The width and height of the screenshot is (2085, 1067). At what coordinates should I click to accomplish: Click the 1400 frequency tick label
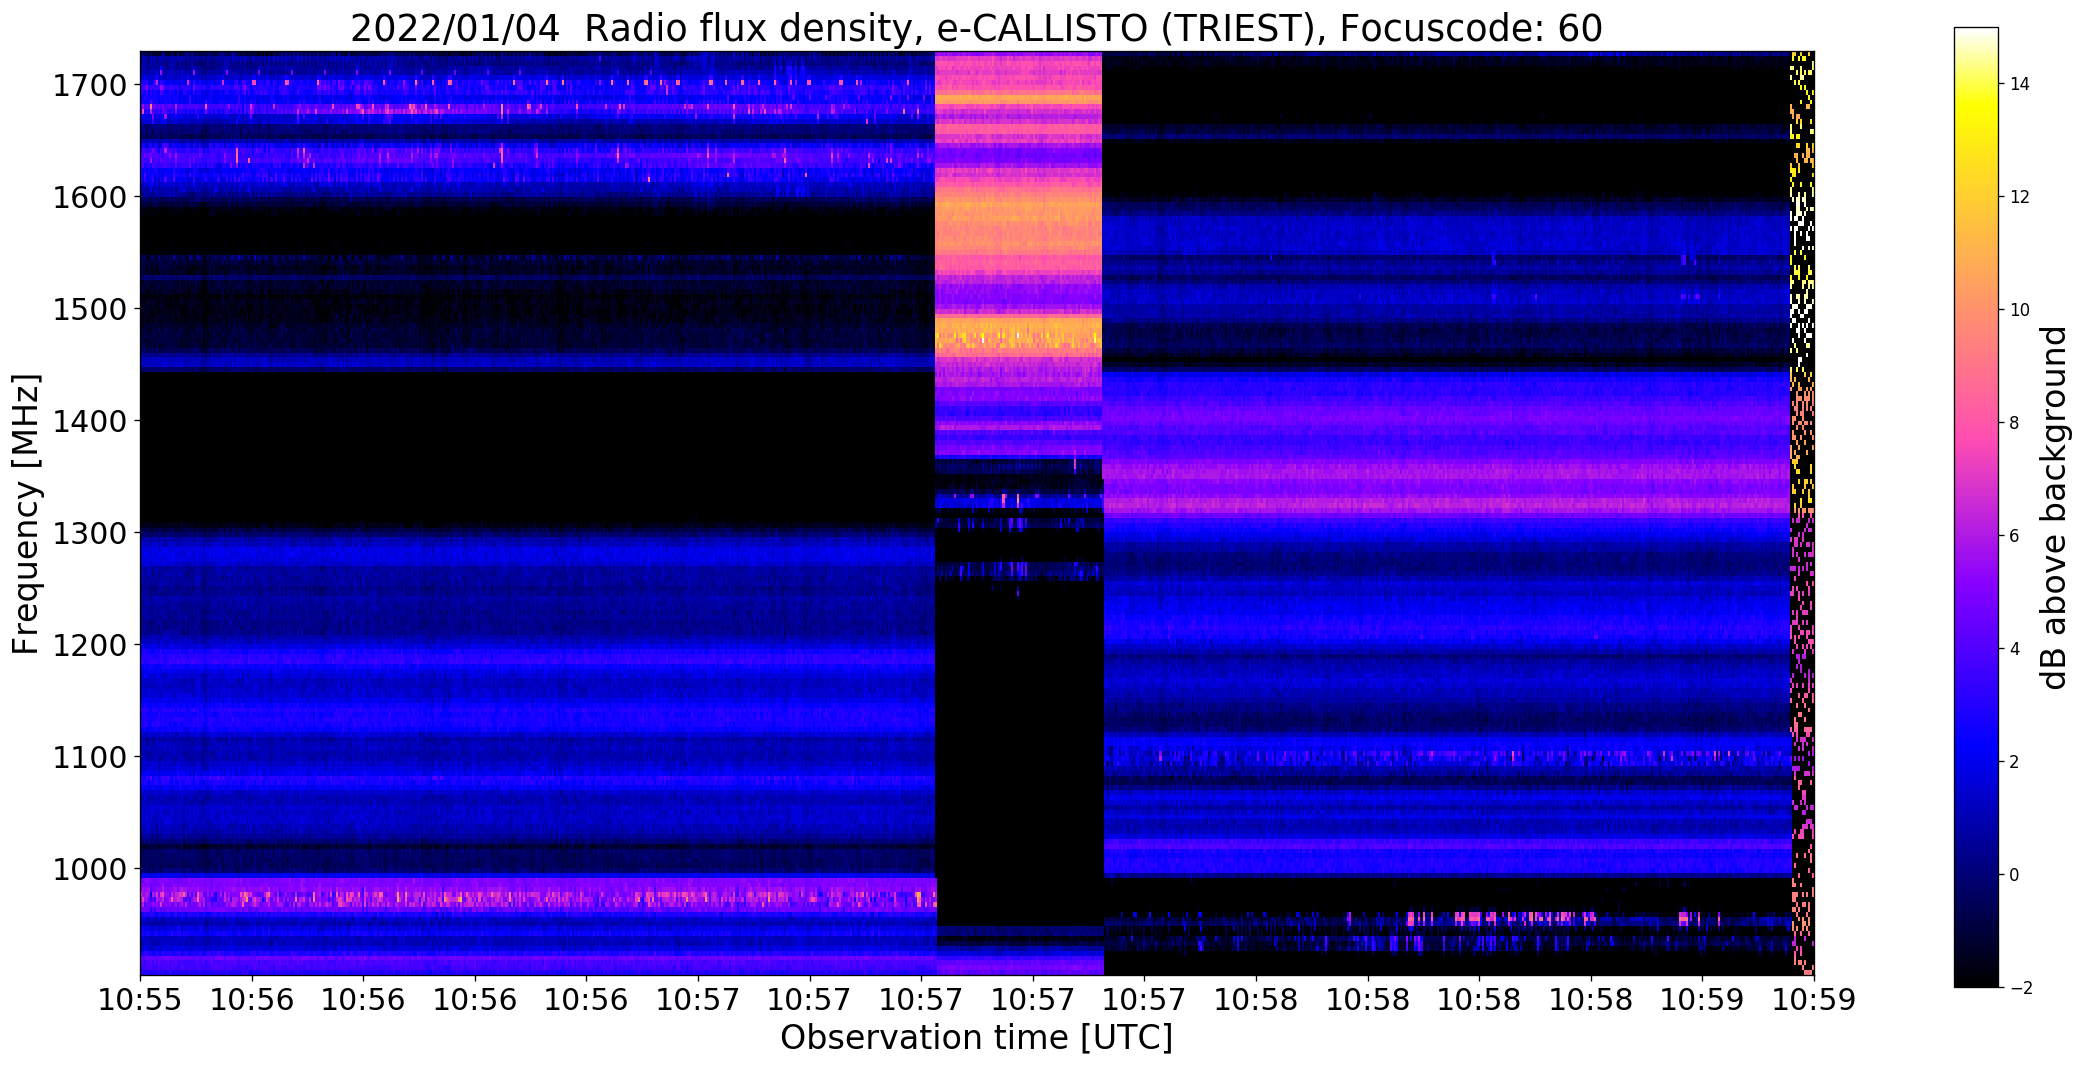click(x=90, y=422)
